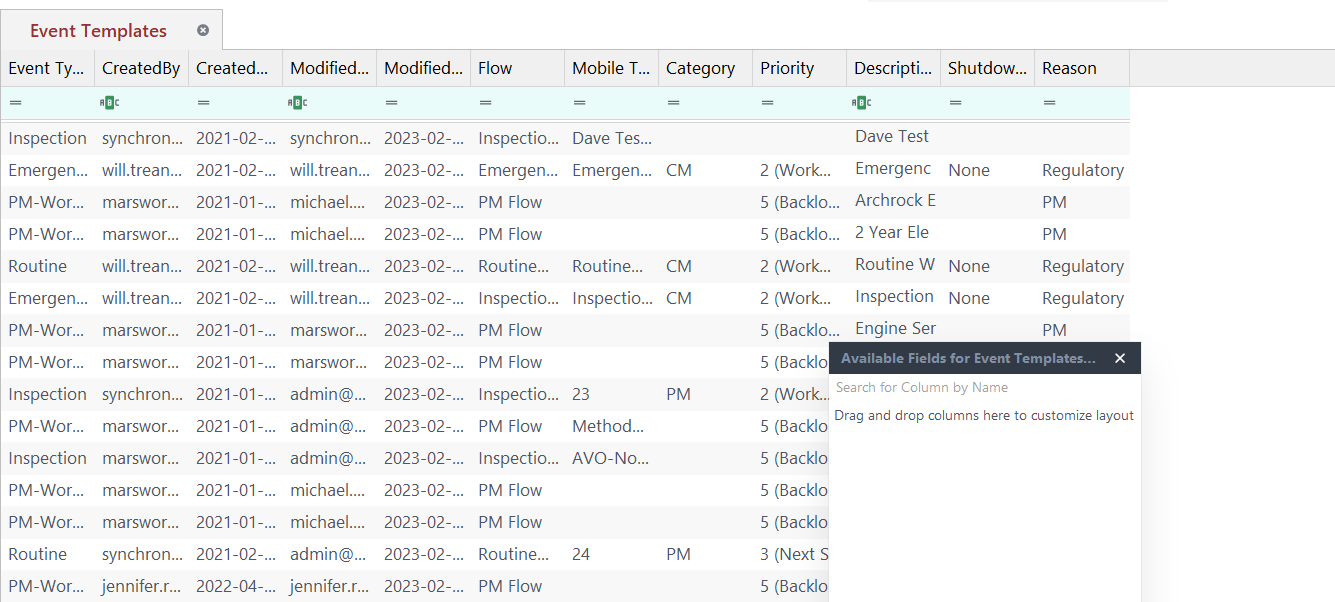Close the Available Fields panel
This screenshot has height=602, width=1335.
[1120, 358]
